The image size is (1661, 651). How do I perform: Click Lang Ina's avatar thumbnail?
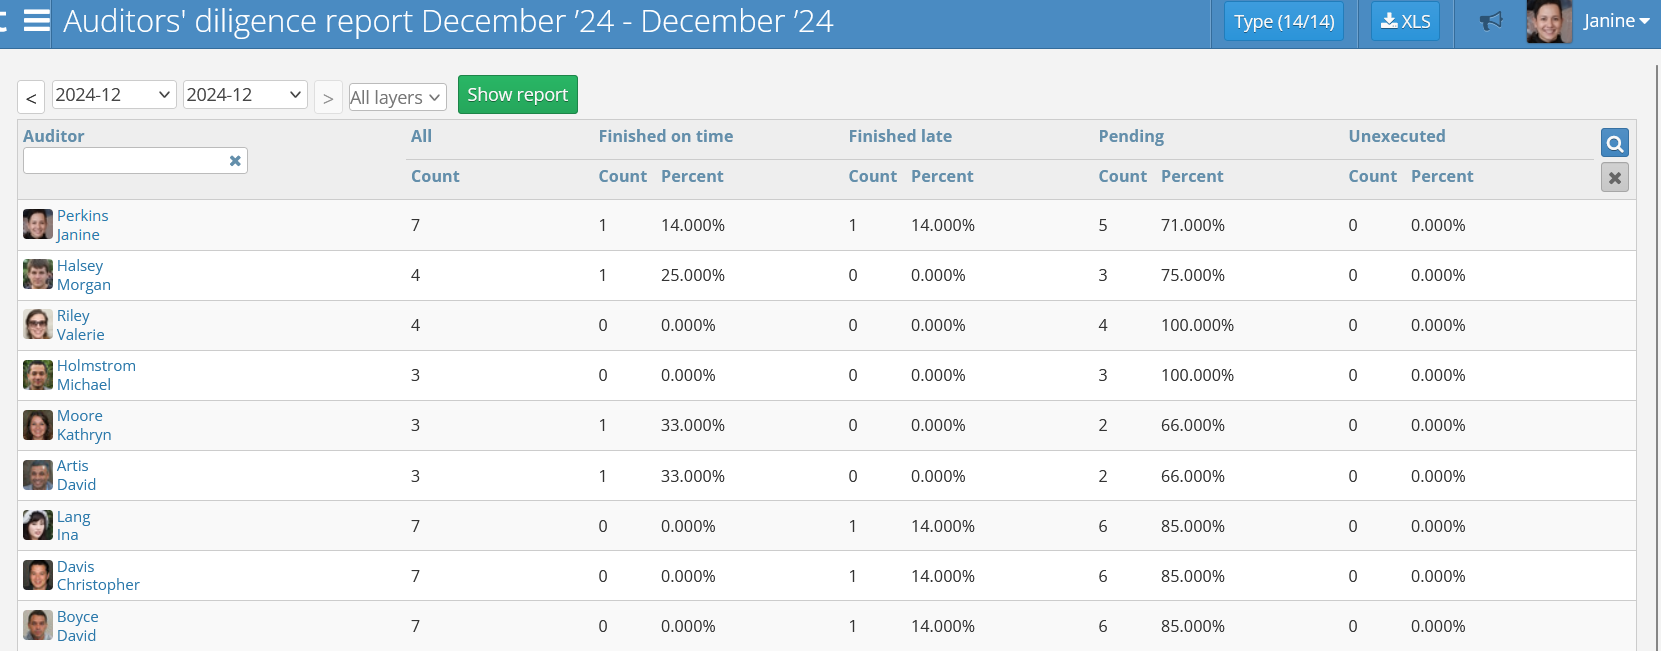[x=38, y=525]
